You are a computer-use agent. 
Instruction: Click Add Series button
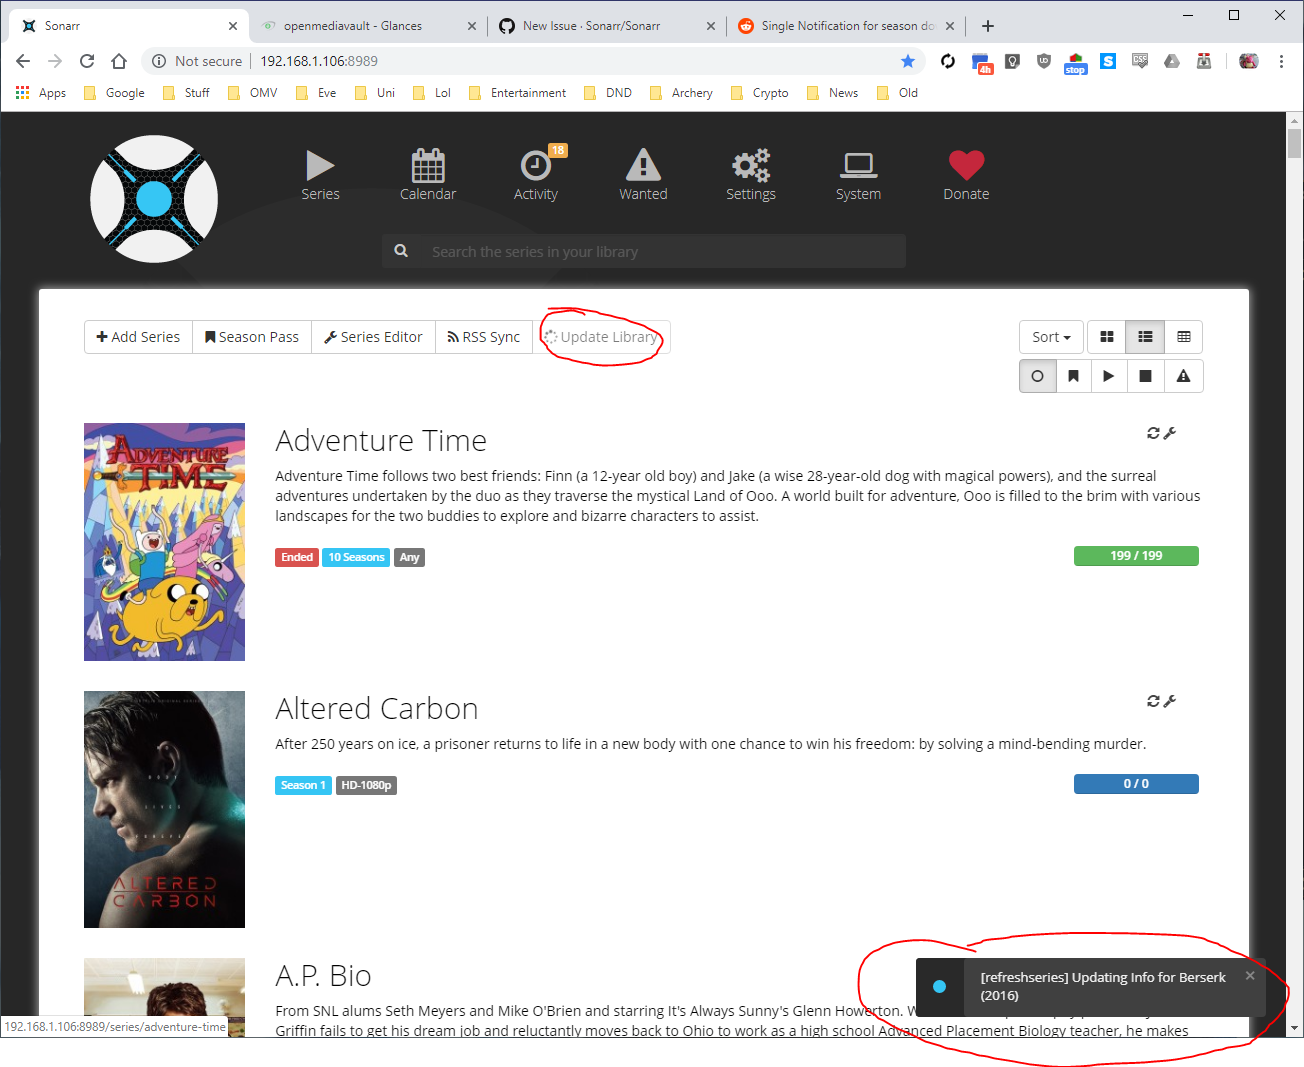pos(138,337)
